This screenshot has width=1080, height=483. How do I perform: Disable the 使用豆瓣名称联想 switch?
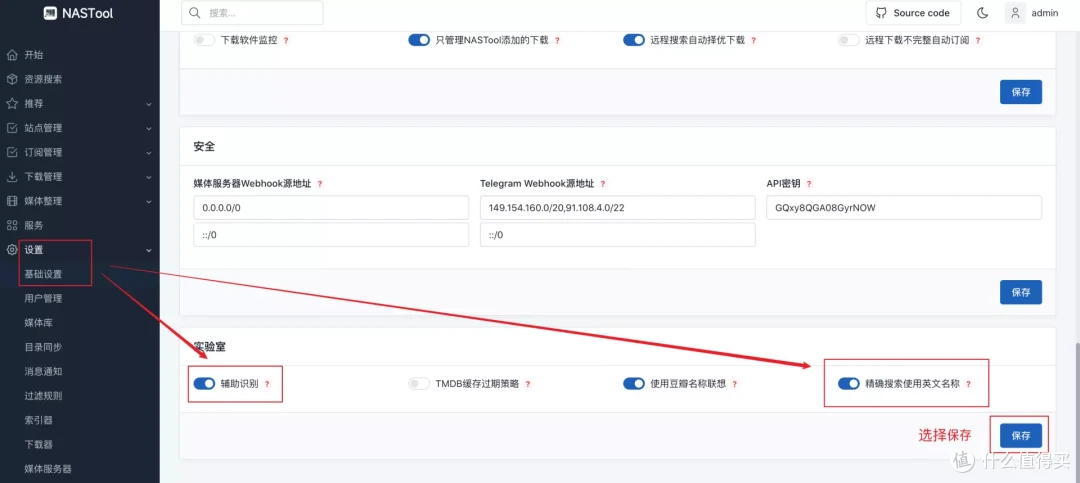634,384
